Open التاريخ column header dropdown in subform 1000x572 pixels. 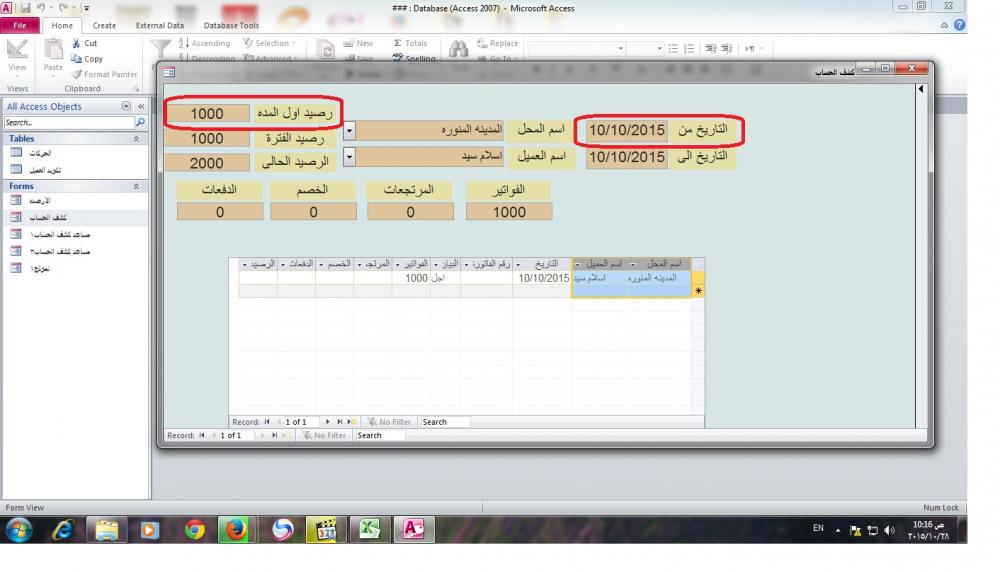click(x=518, y=264)
